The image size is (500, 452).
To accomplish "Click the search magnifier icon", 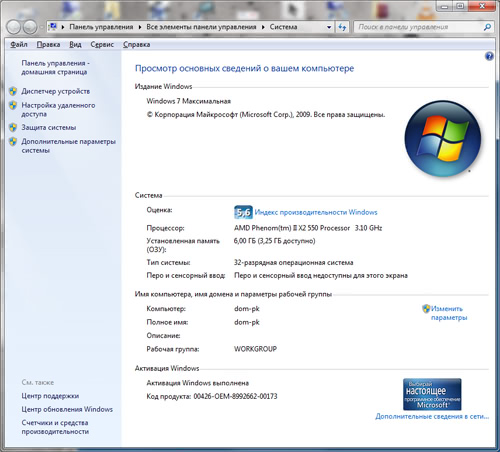I will (x=487, y=27).
